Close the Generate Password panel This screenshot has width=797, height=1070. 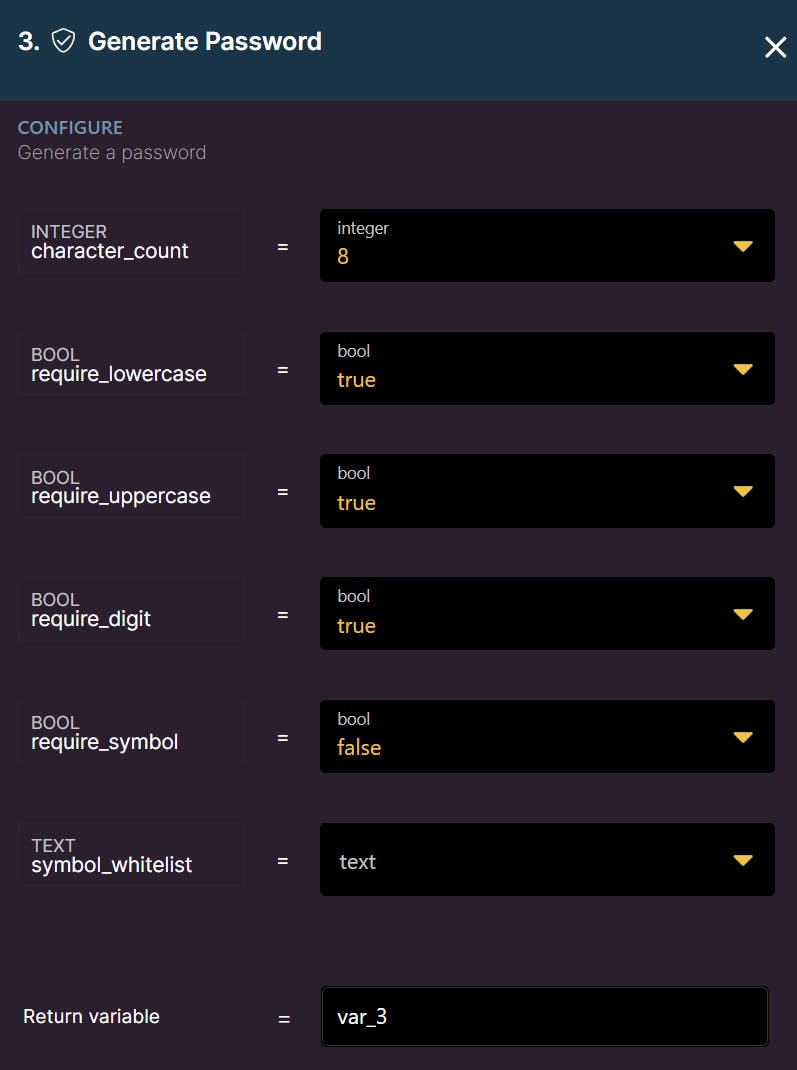pyautogui.click(x=775, y=47)
